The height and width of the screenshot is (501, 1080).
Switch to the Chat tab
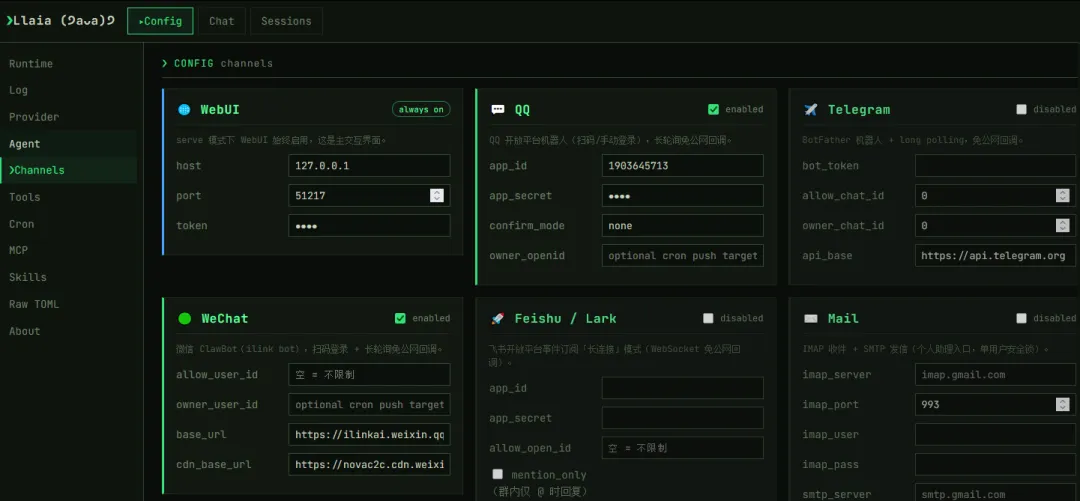[x=222, y=21]
